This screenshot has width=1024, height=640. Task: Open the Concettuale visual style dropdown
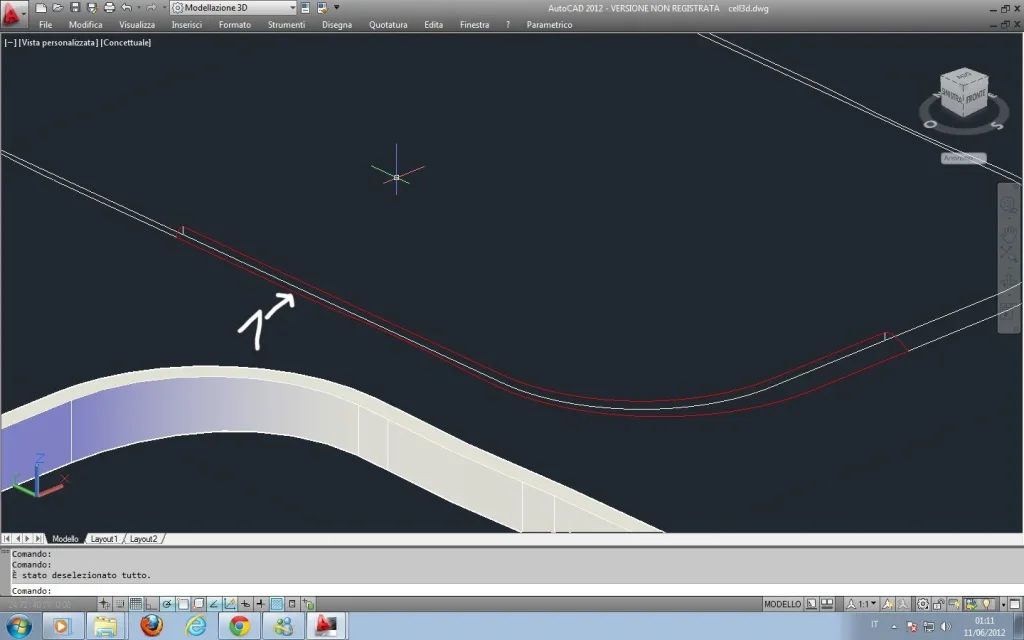[x=126, y=42]
